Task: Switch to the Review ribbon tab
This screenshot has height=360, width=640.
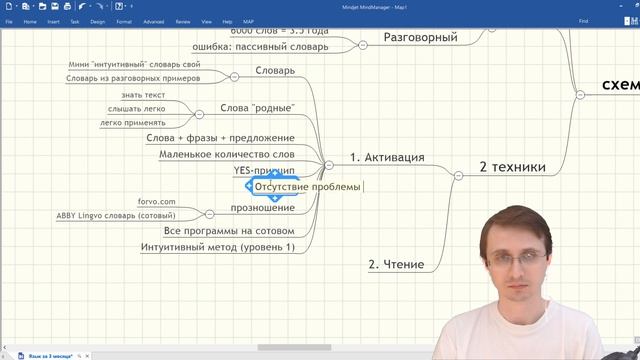Action: [x=183, y=22]
